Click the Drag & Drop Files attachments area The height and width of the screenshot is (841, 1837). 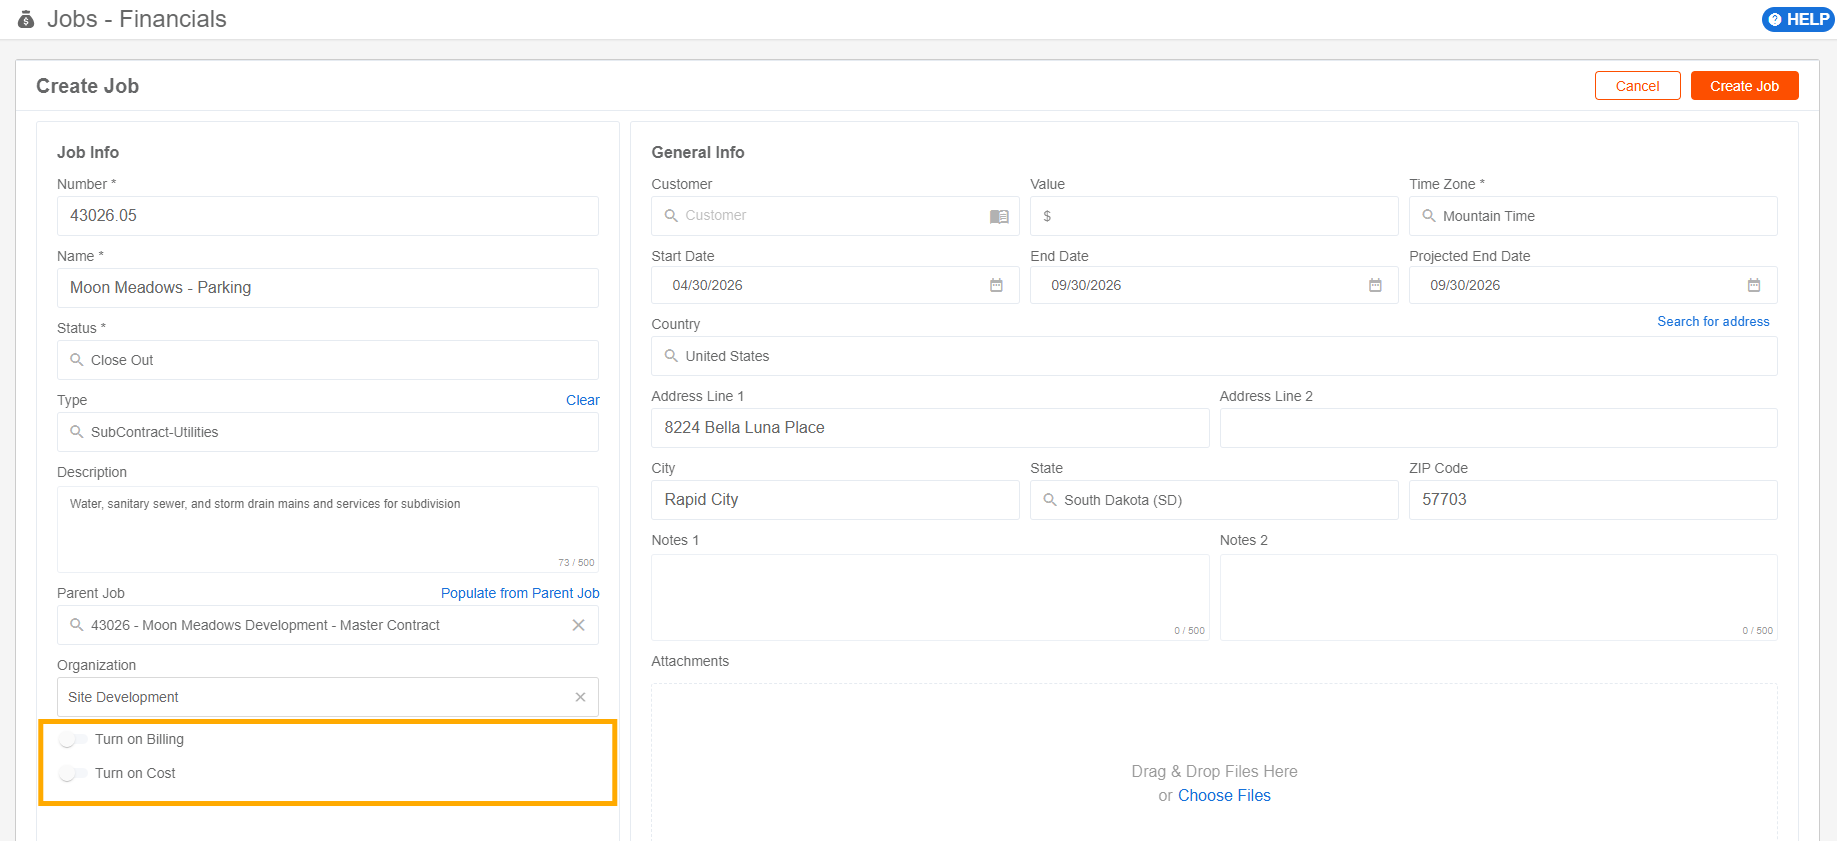tap(1214, 762)
